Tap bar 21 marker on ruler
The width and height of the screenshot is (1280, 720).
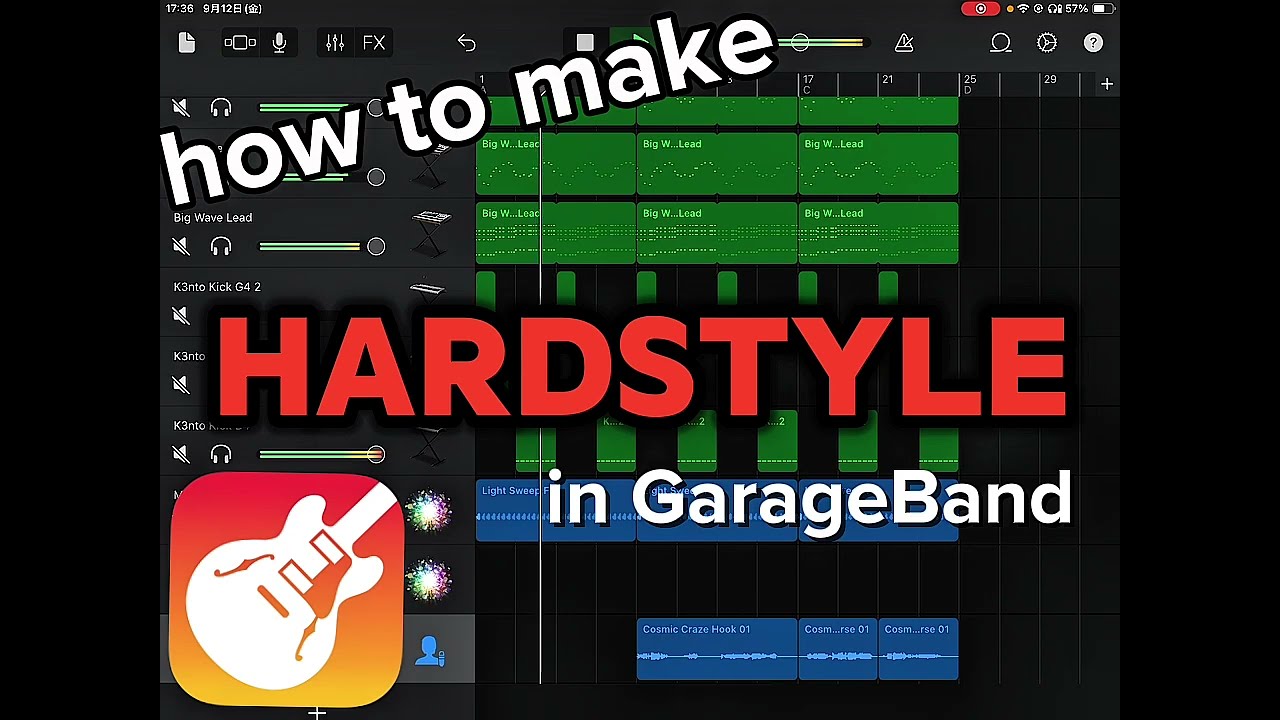[x=887, y=80]
